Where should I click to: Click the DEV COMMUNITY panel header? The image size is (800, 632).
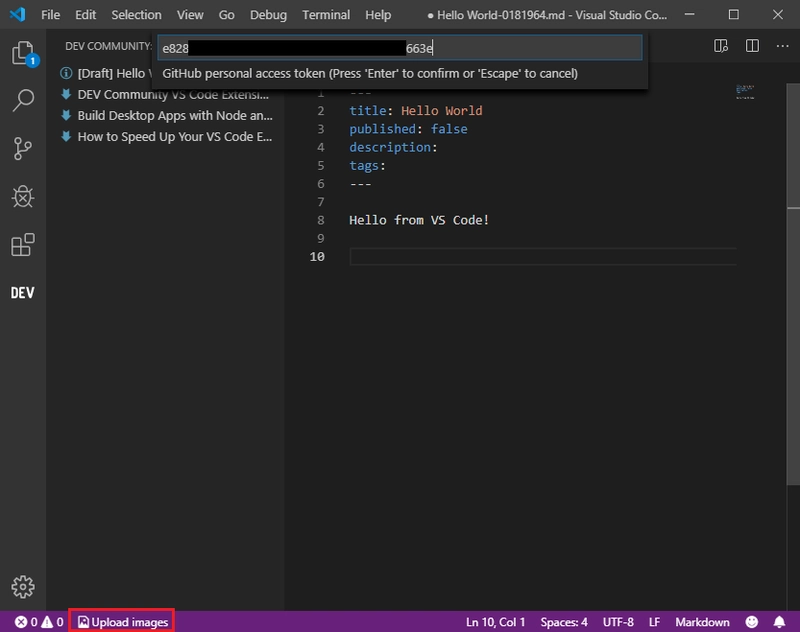108,46
